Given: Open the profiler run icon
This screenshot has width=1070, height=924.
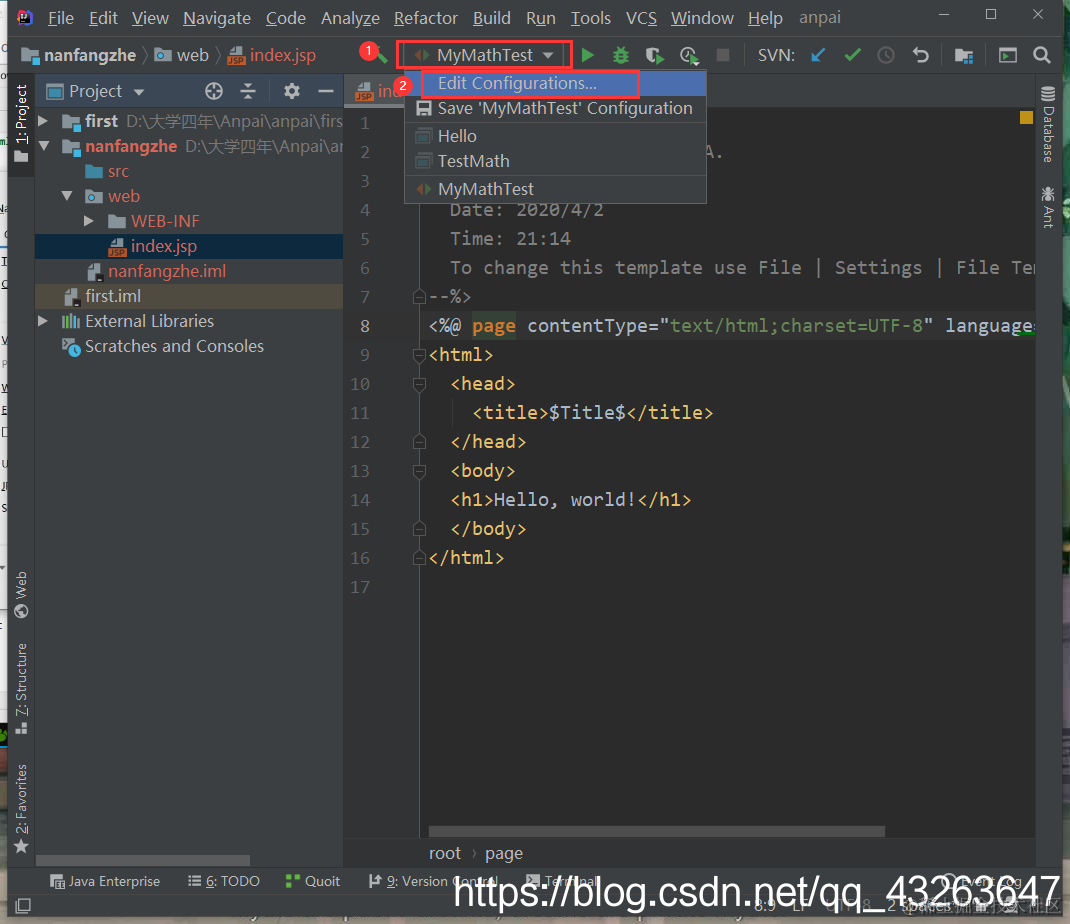Looking at the screenshot, I should 689,55.
